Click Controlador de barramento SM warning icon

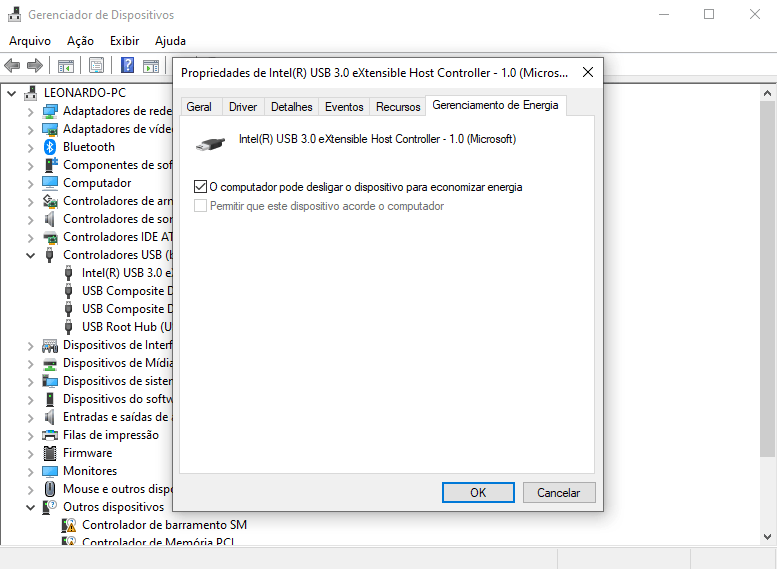click(x=68, y=525)
